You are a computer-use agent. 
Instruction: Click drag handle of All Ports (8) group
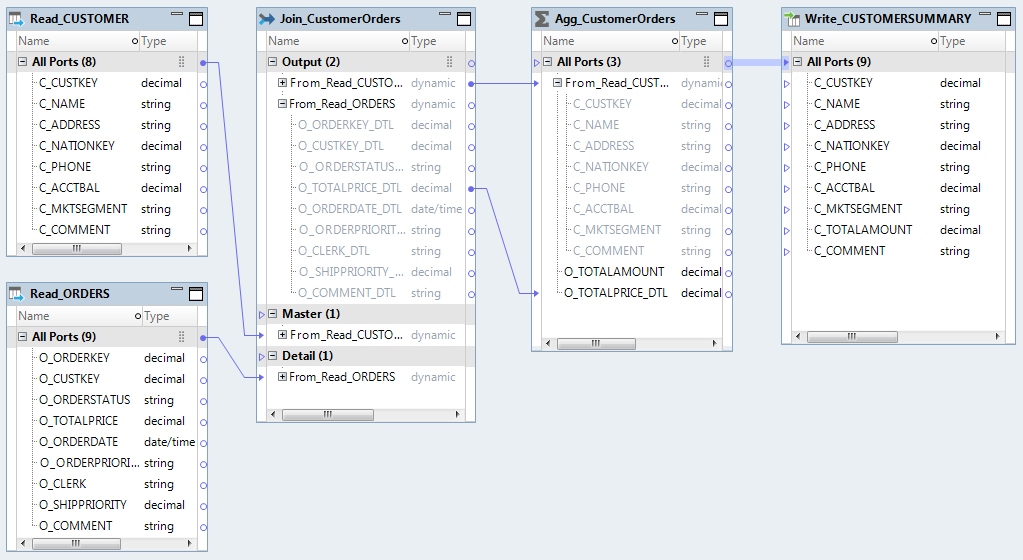click(181, 62)
